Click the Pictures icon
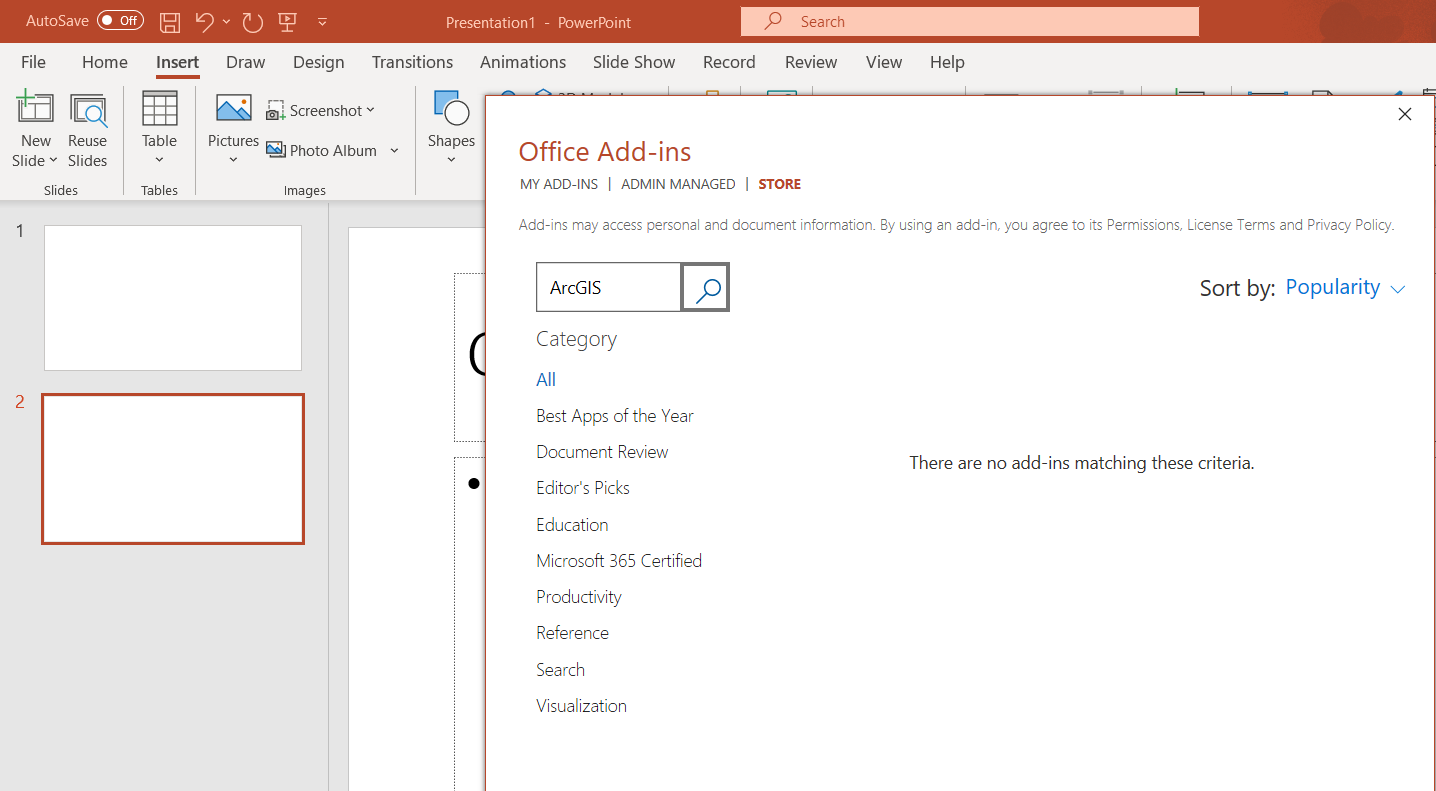 click(x=234, y=110)
